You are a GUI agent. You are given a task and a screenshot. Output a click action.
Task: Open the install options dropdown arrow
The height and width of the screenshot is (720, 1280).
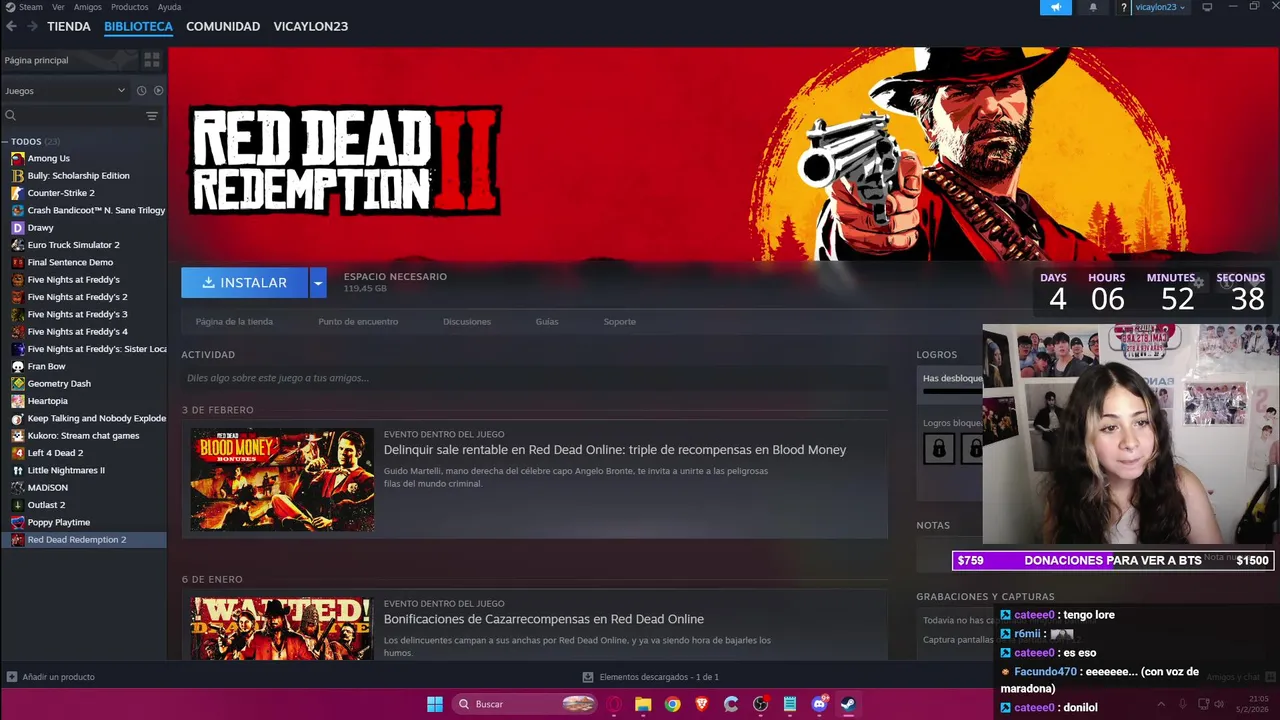coord(318,283)
